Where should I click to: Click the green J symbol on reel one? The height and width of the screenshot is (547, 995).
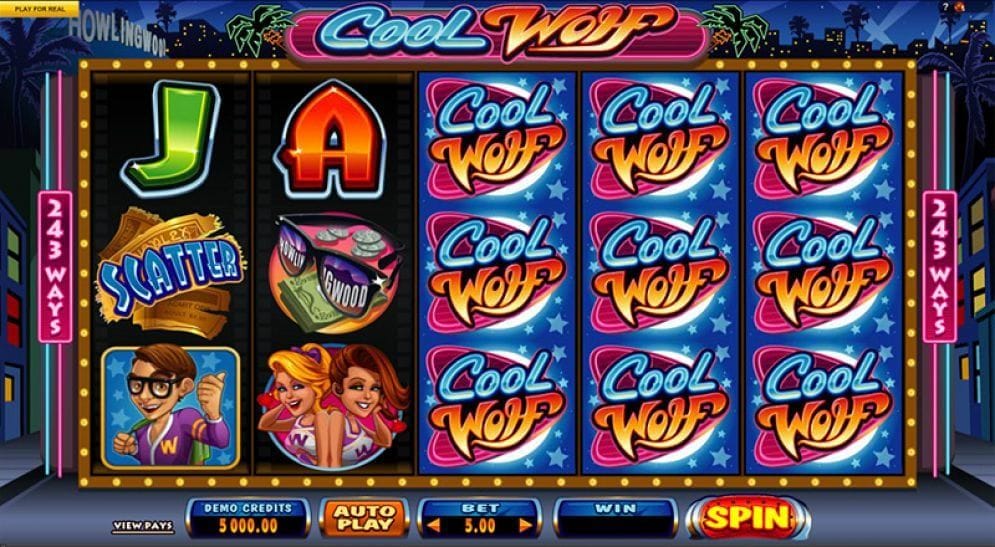(x=170, y=137)
